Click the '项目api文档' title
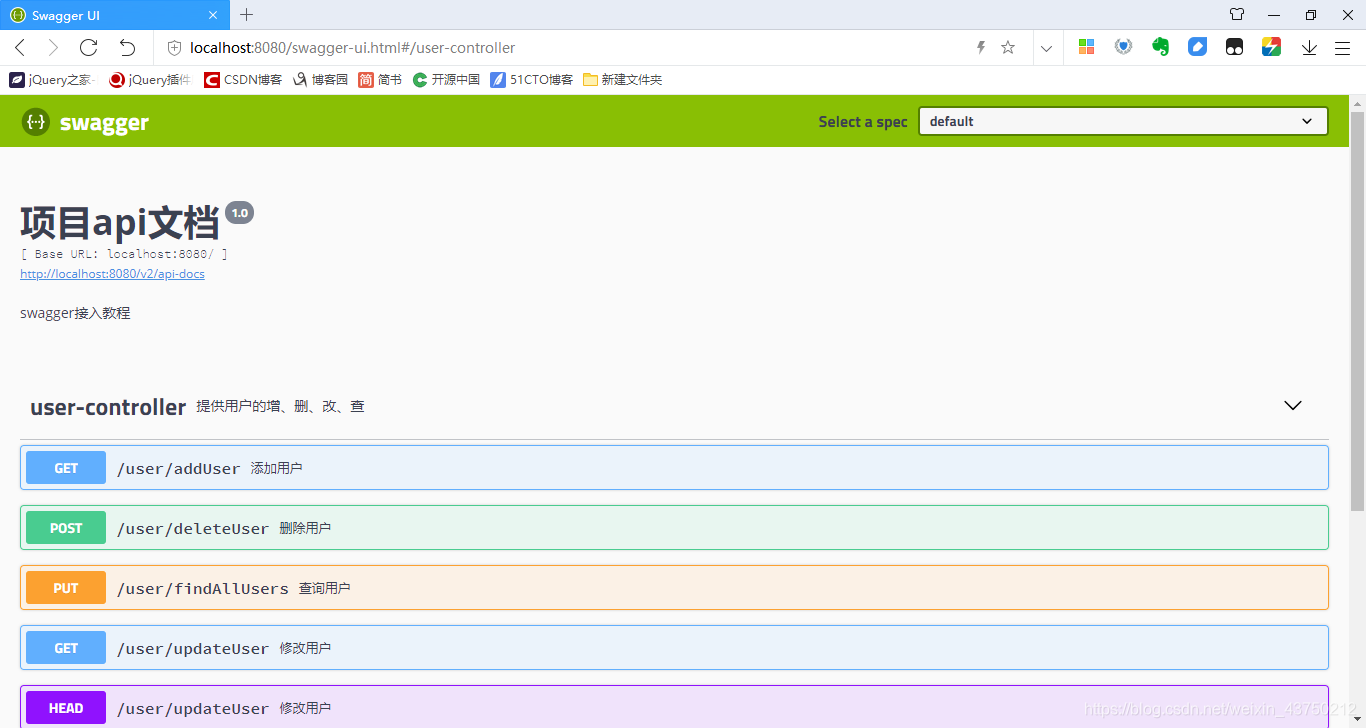The width and height of the screenshot is (1366, 728). coord(120,222)
